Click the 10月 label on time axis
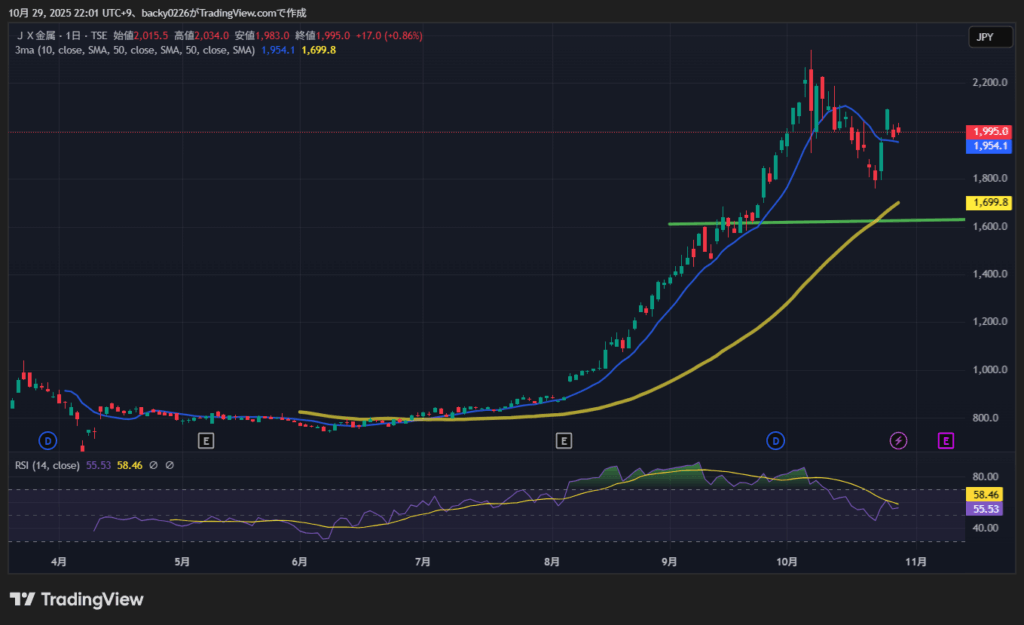 point(787,562)
